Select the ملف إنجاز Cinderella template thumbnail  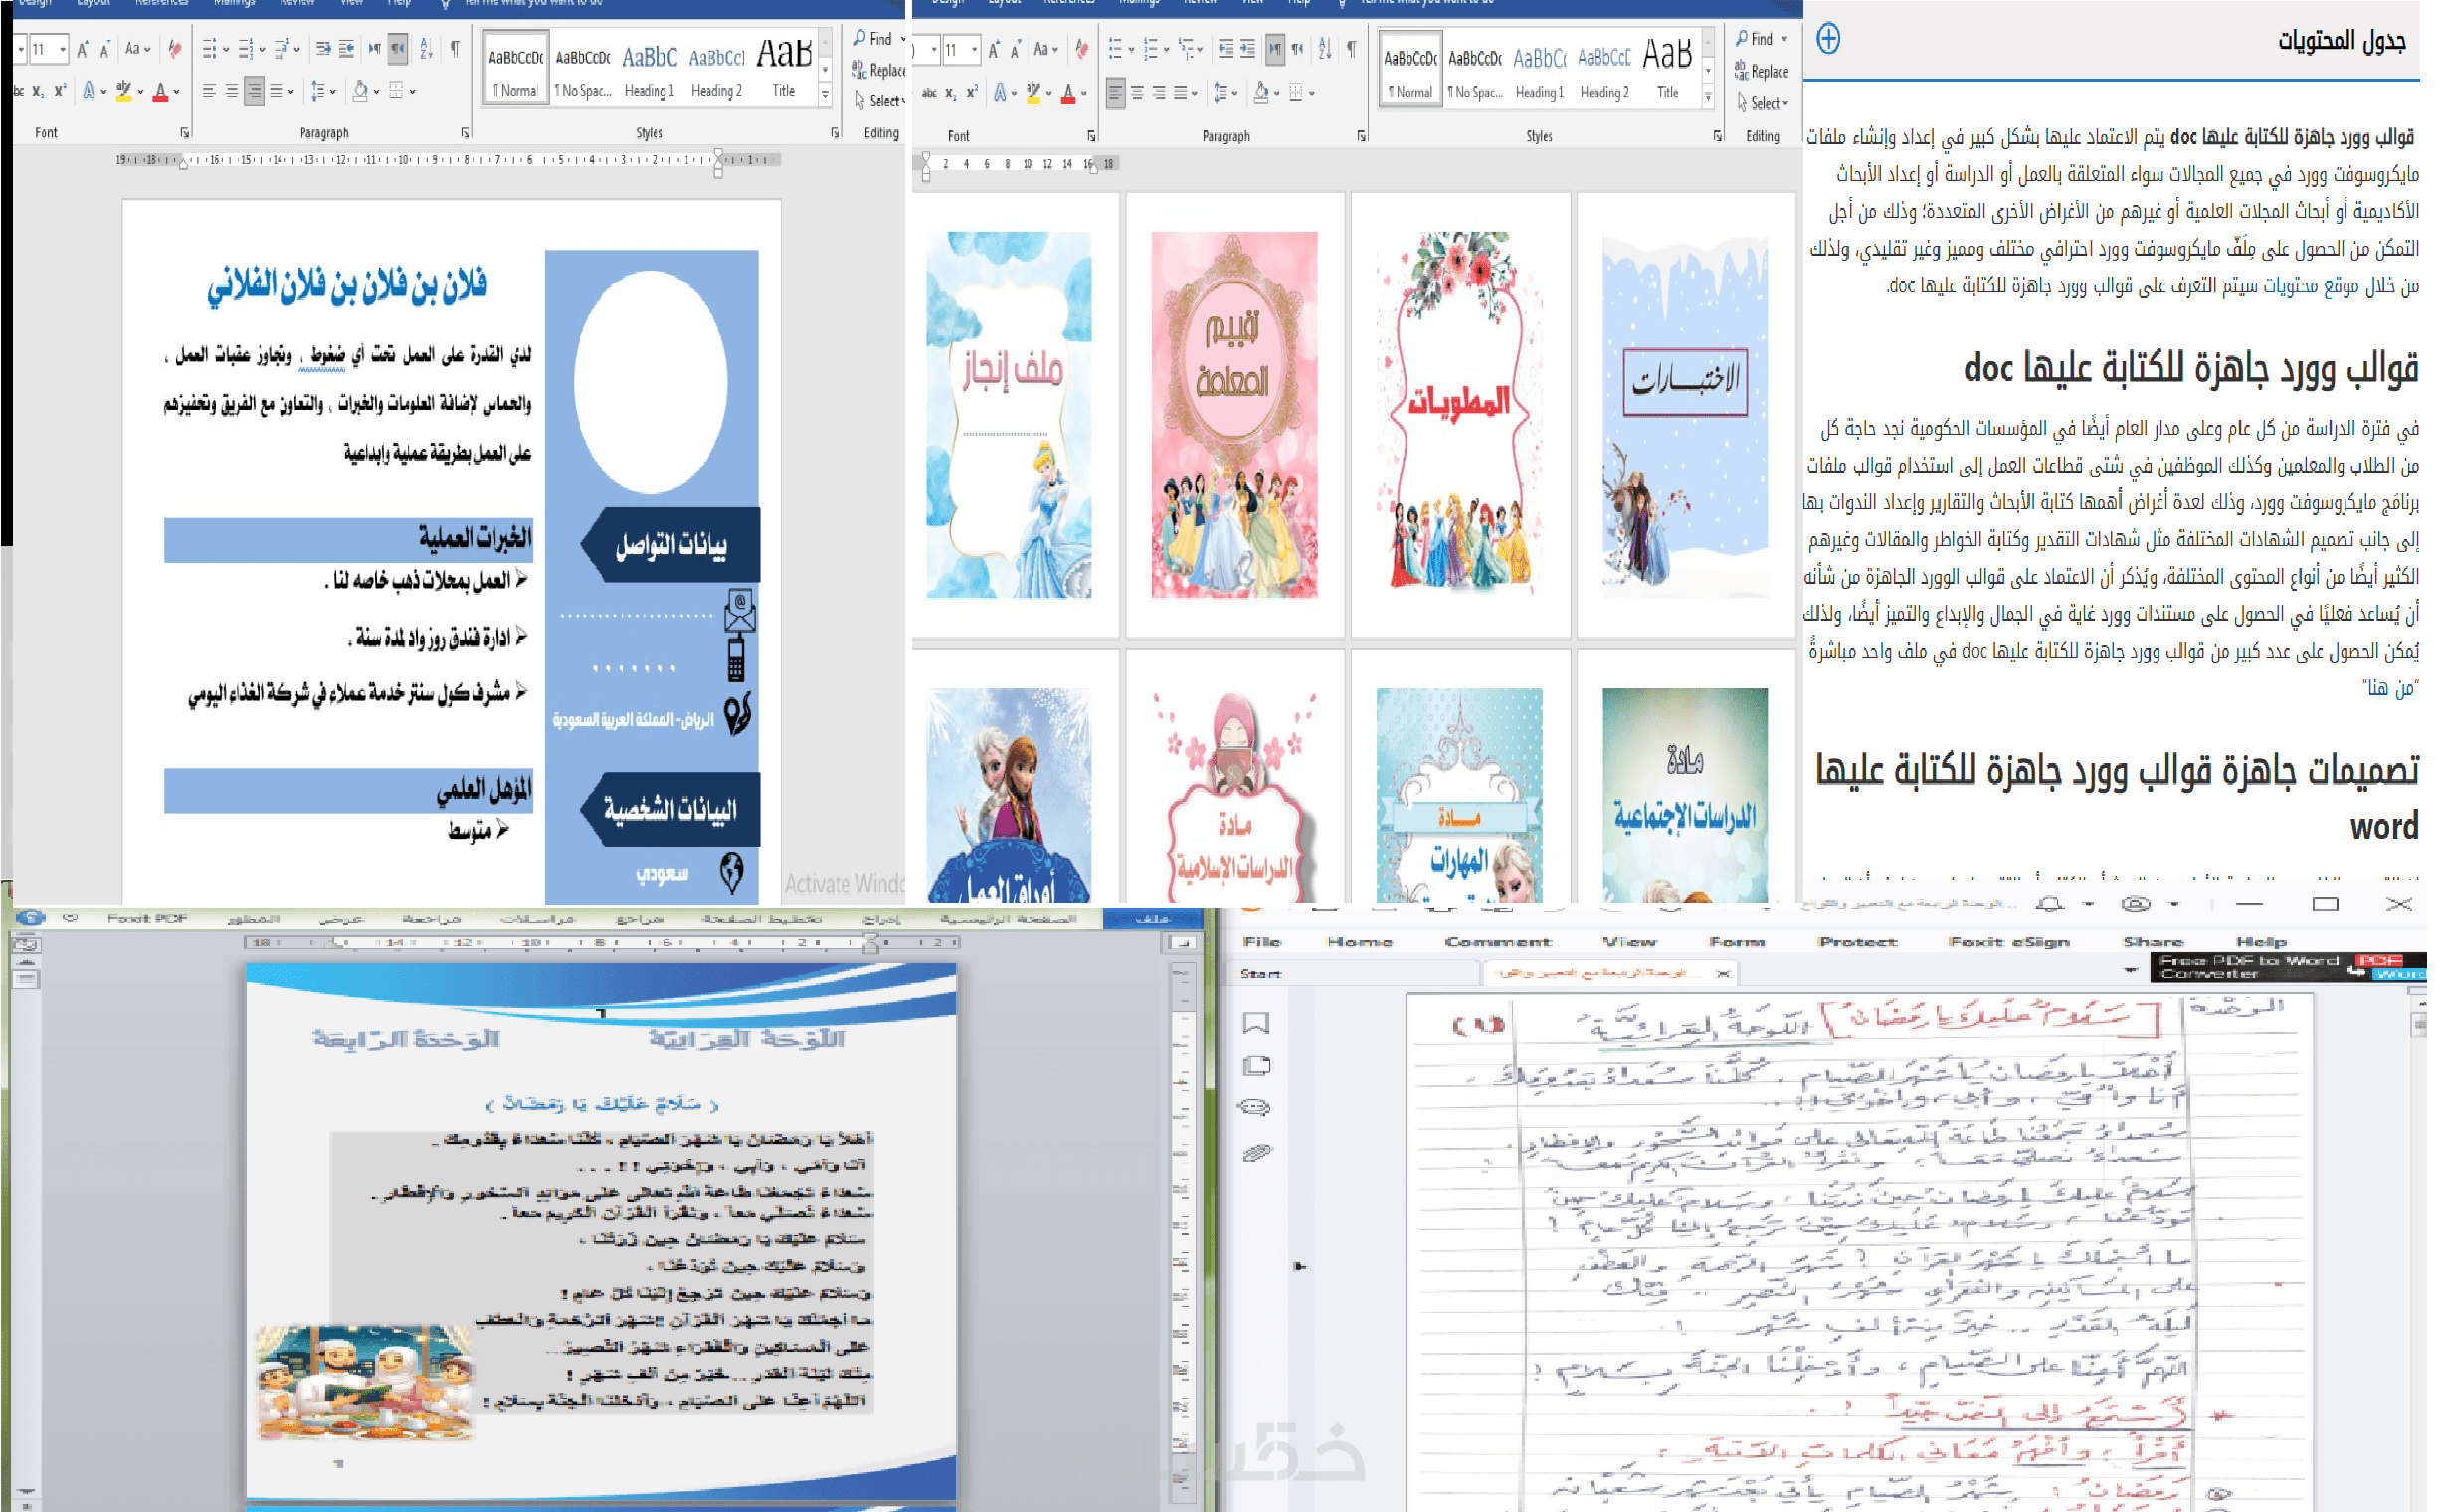point(1008,414)
